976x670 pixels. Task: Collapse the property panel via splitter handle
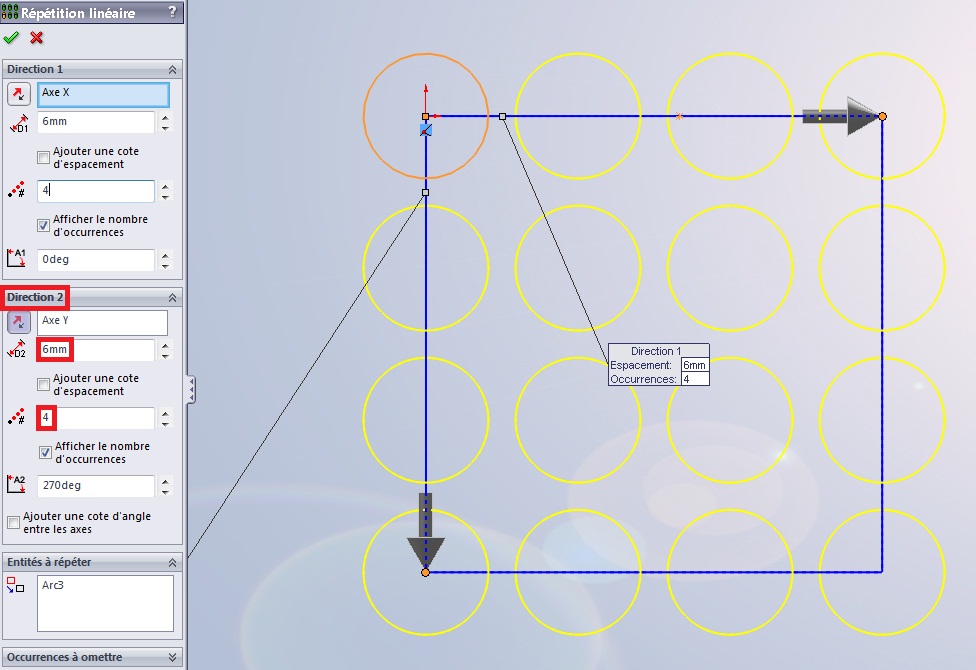click(x=190, y=388)
